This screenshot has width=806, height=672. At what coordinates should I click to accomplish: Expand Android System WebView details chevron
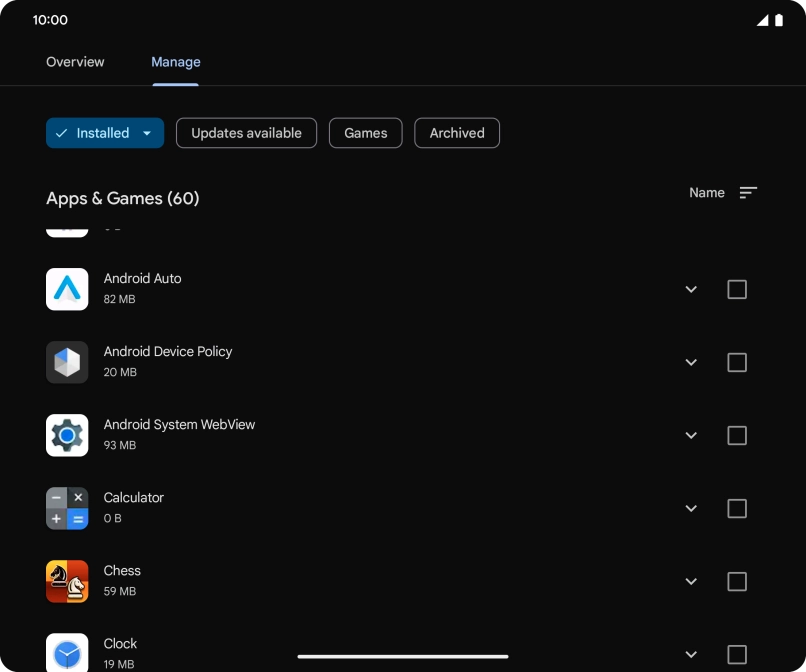[x=691, y=435]
